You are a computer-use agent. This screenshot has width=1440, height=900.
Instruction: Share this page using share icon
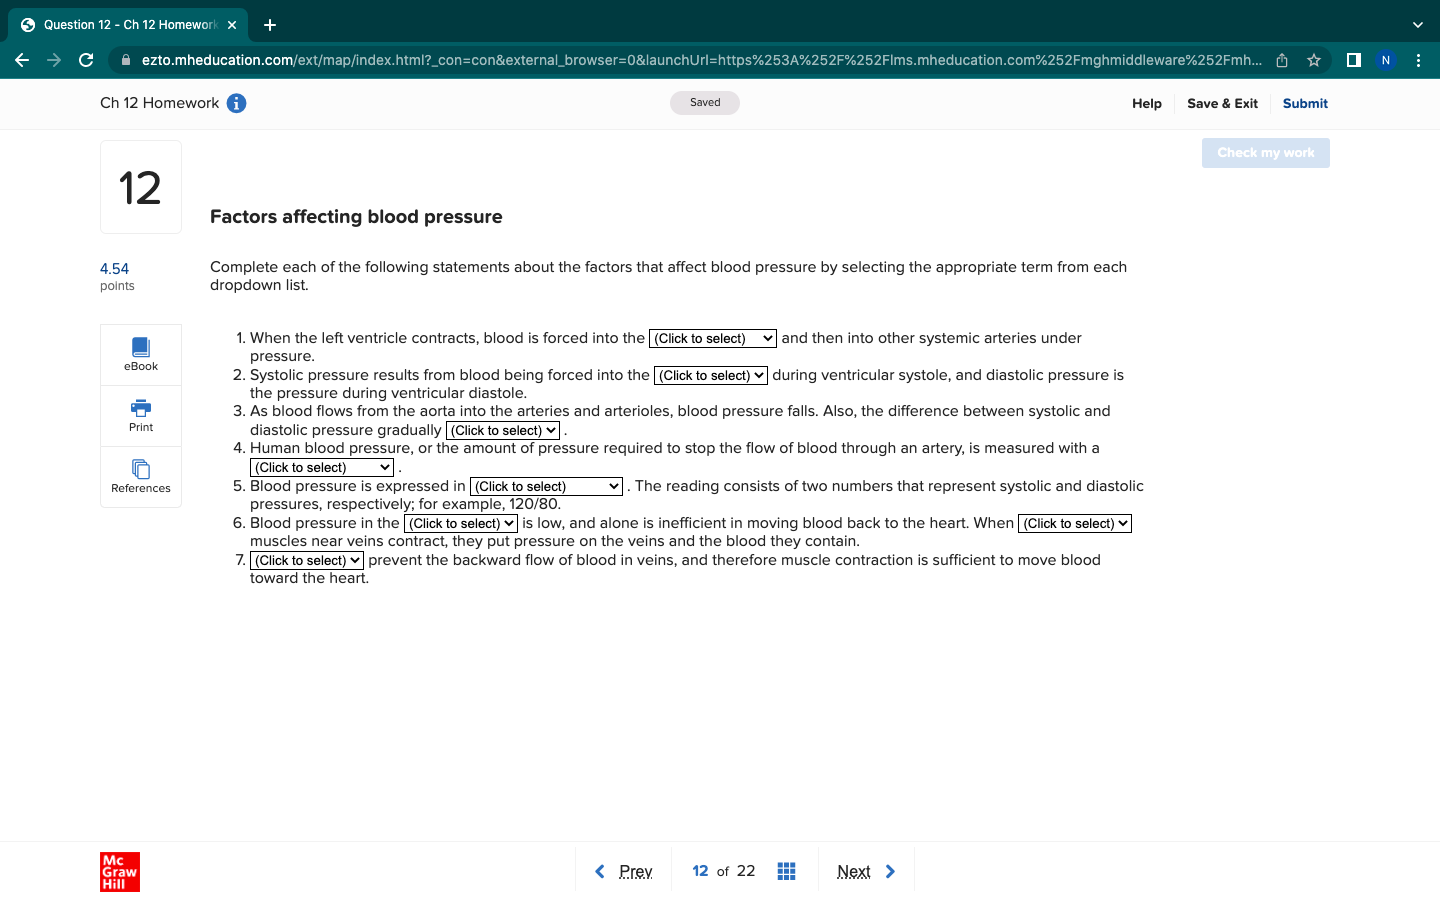pos(1282,60)
